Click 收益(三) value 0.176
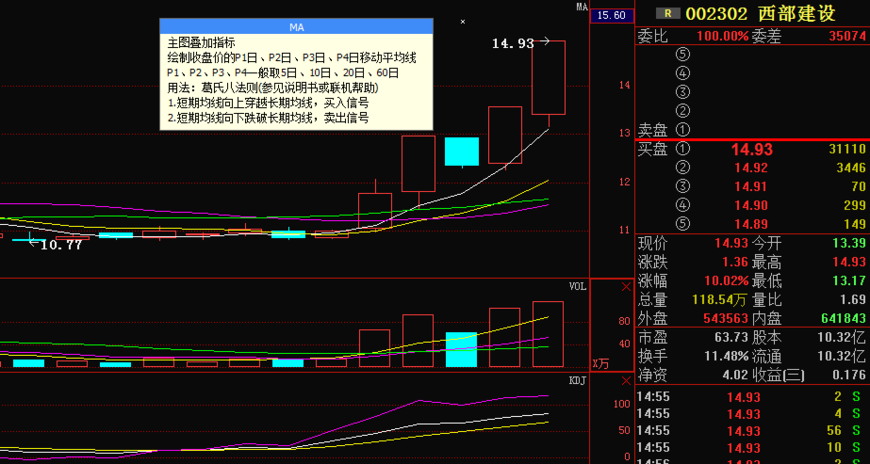The width and height of the screenshot is (870, 464). [847, 375]
